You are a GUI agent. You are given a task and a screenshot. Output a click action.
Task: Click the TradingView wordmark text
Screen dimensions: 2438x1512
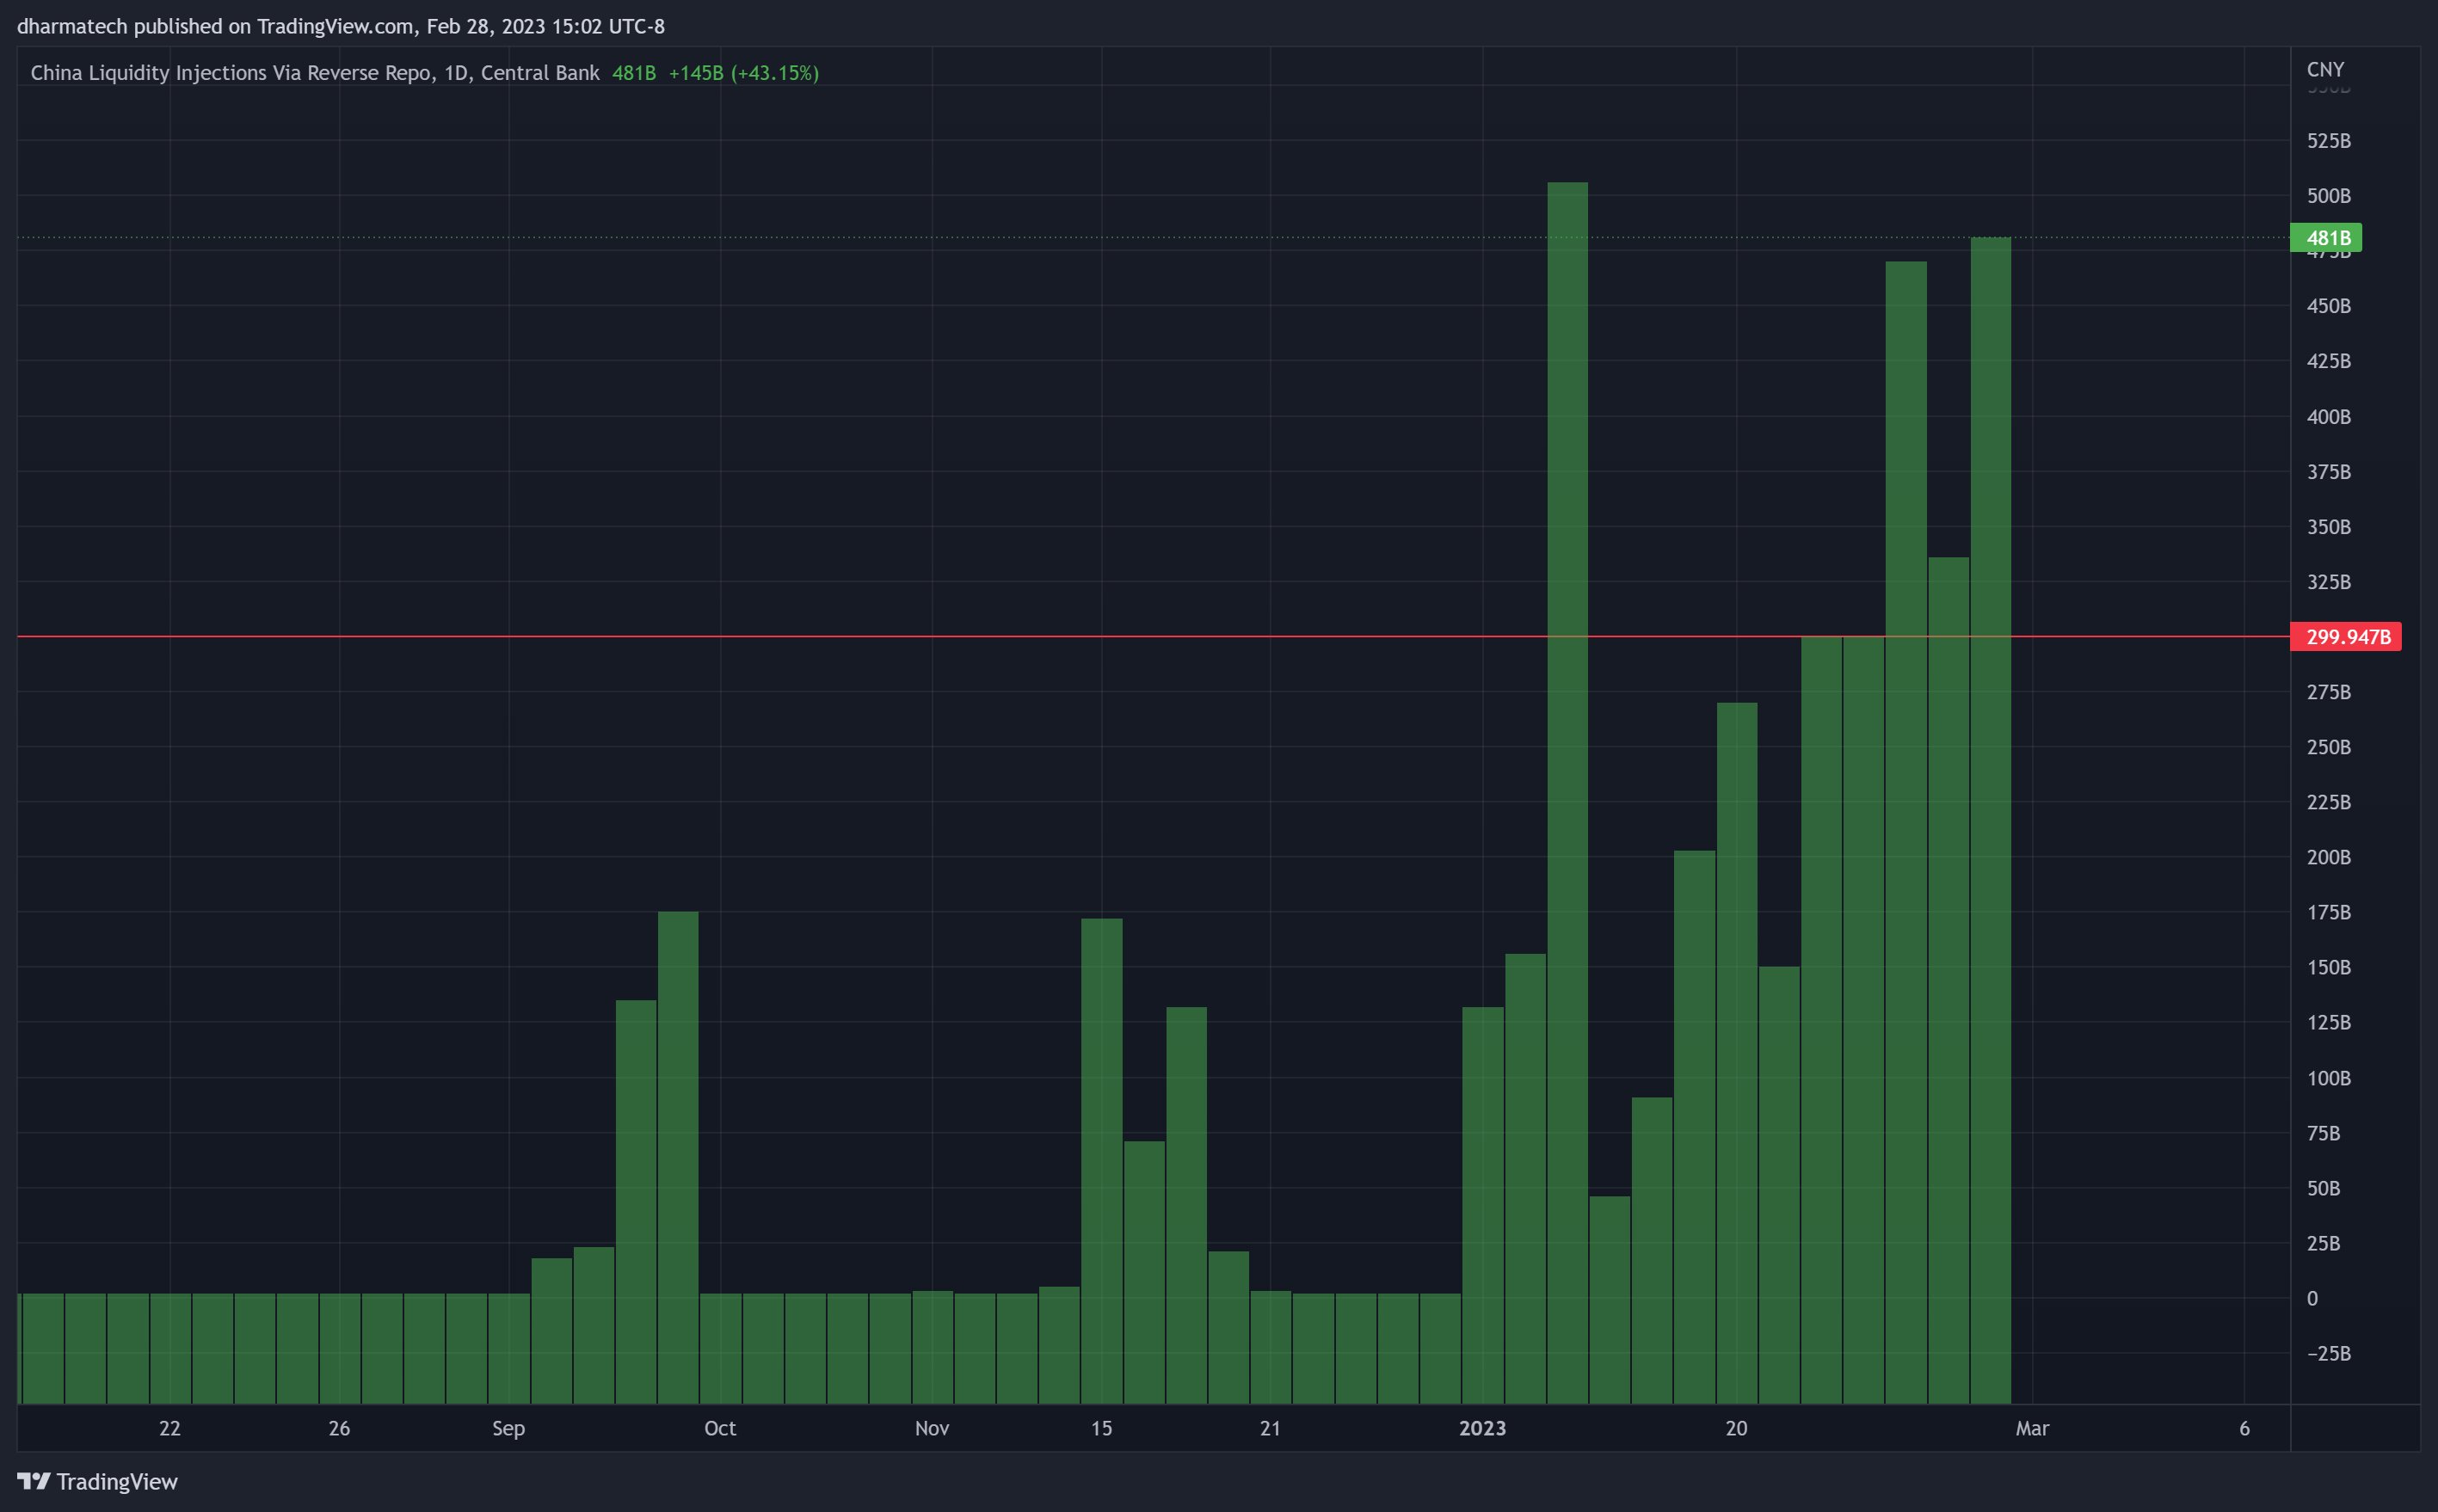(116, 1481)
